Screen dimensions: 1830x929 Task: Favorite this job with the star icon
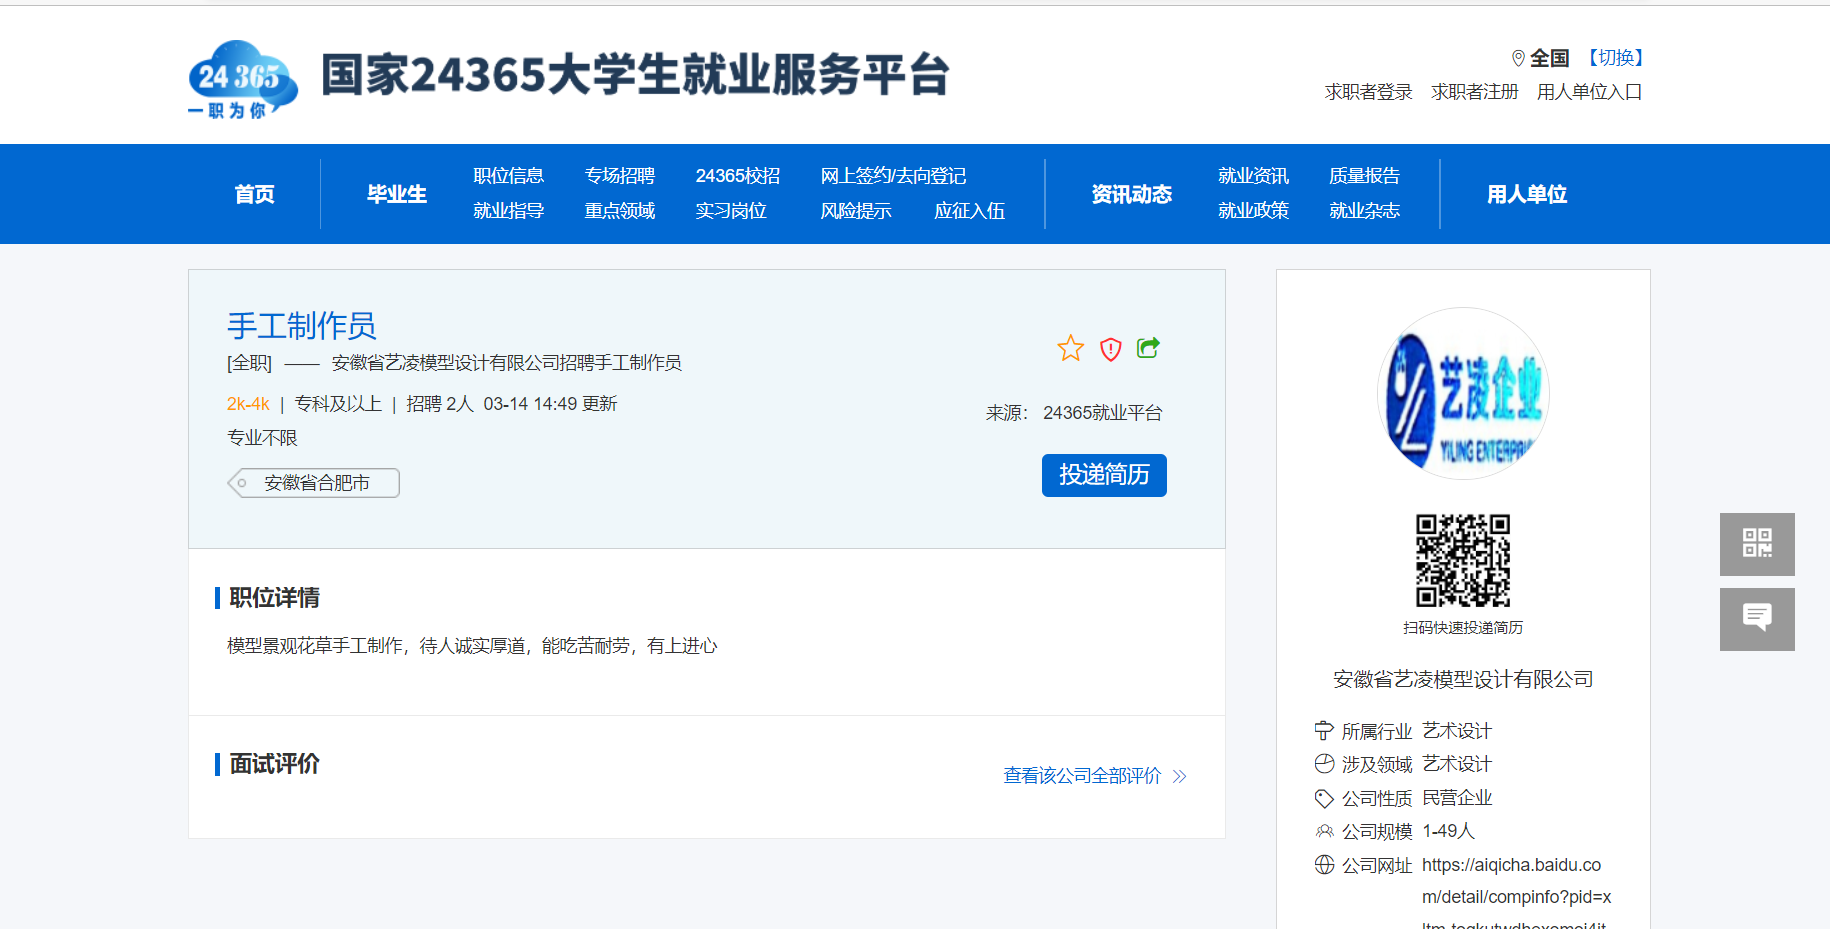click(1071, 348)
